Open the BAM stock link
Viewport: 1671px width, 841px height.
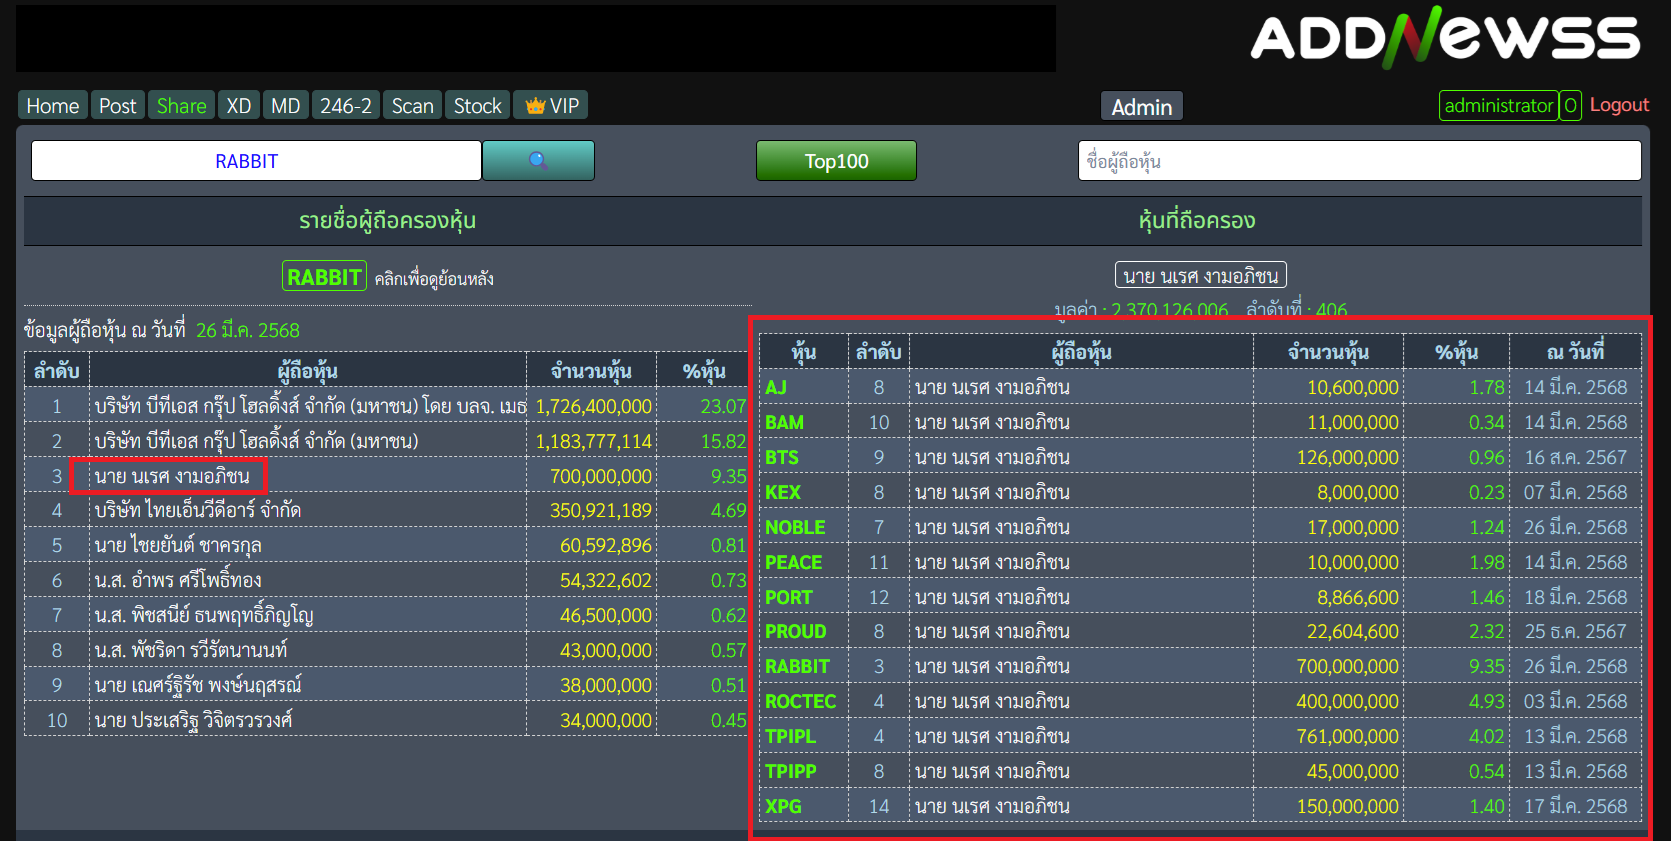[x=784, y=423]
